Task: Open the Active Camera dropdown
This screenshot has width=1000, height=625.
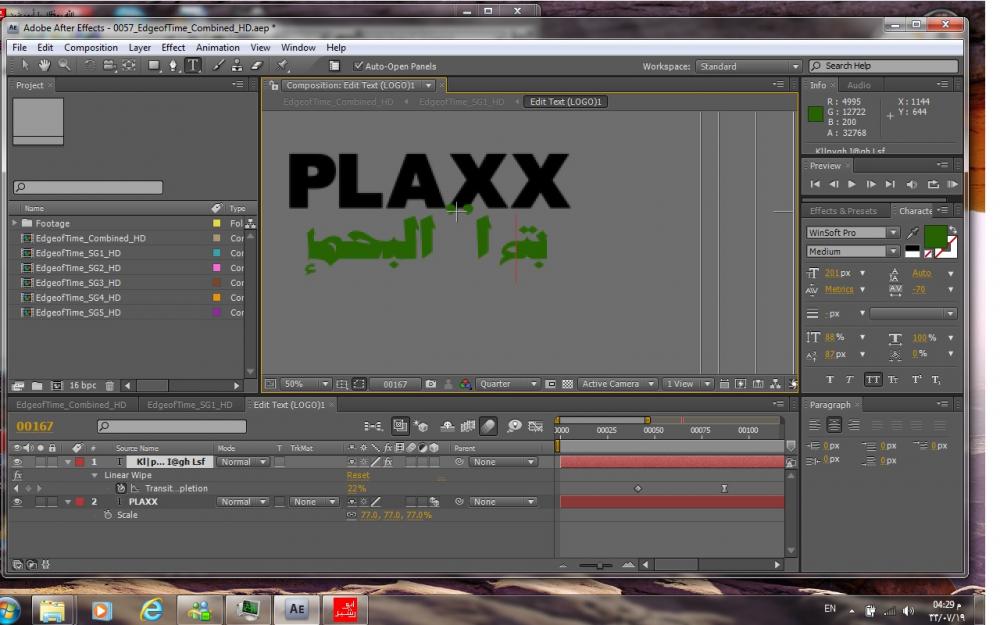Action: coord(616,384)
